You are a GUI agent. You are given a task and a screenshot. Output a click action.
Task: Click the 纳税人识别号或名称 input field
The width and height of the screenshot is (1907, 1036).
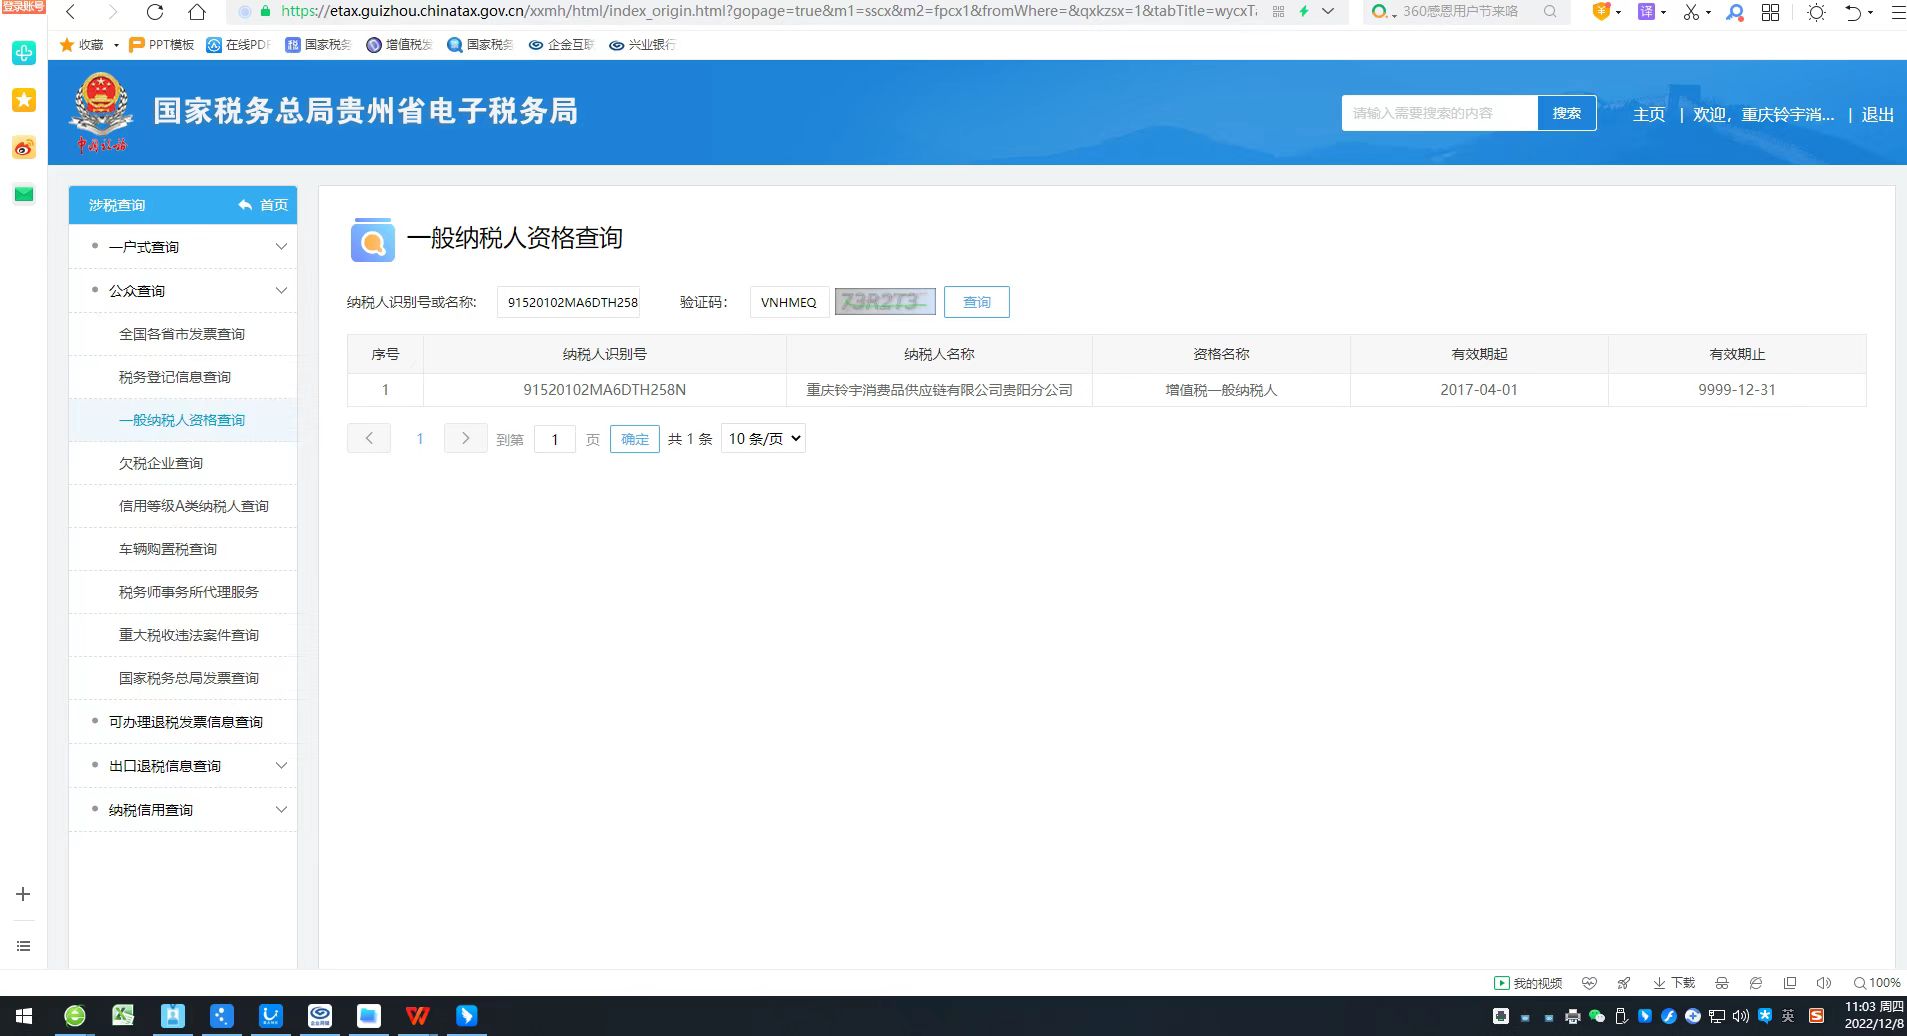pos(571,302)
